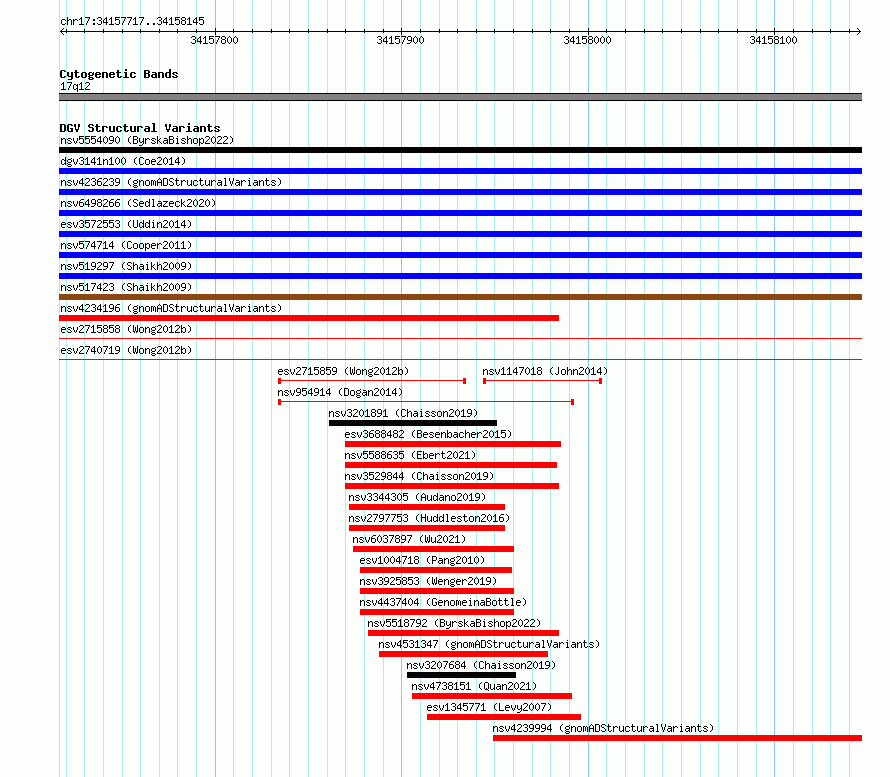The width and height of the screenshot is (890, 777).
Task: Select the esv3688482 (Besenbacher2015) red bar
Action: pos(452,444)
